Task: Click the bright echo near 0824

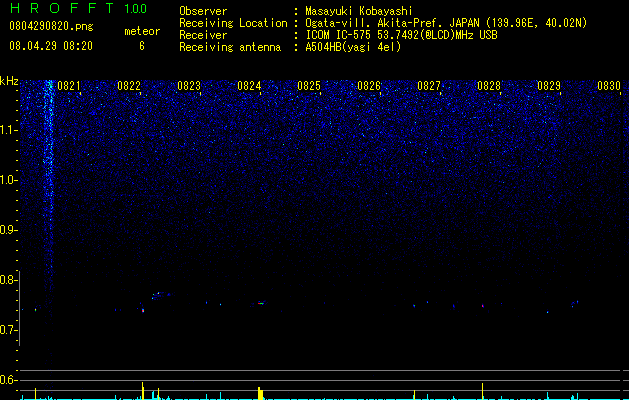Action: pos(261,303)
